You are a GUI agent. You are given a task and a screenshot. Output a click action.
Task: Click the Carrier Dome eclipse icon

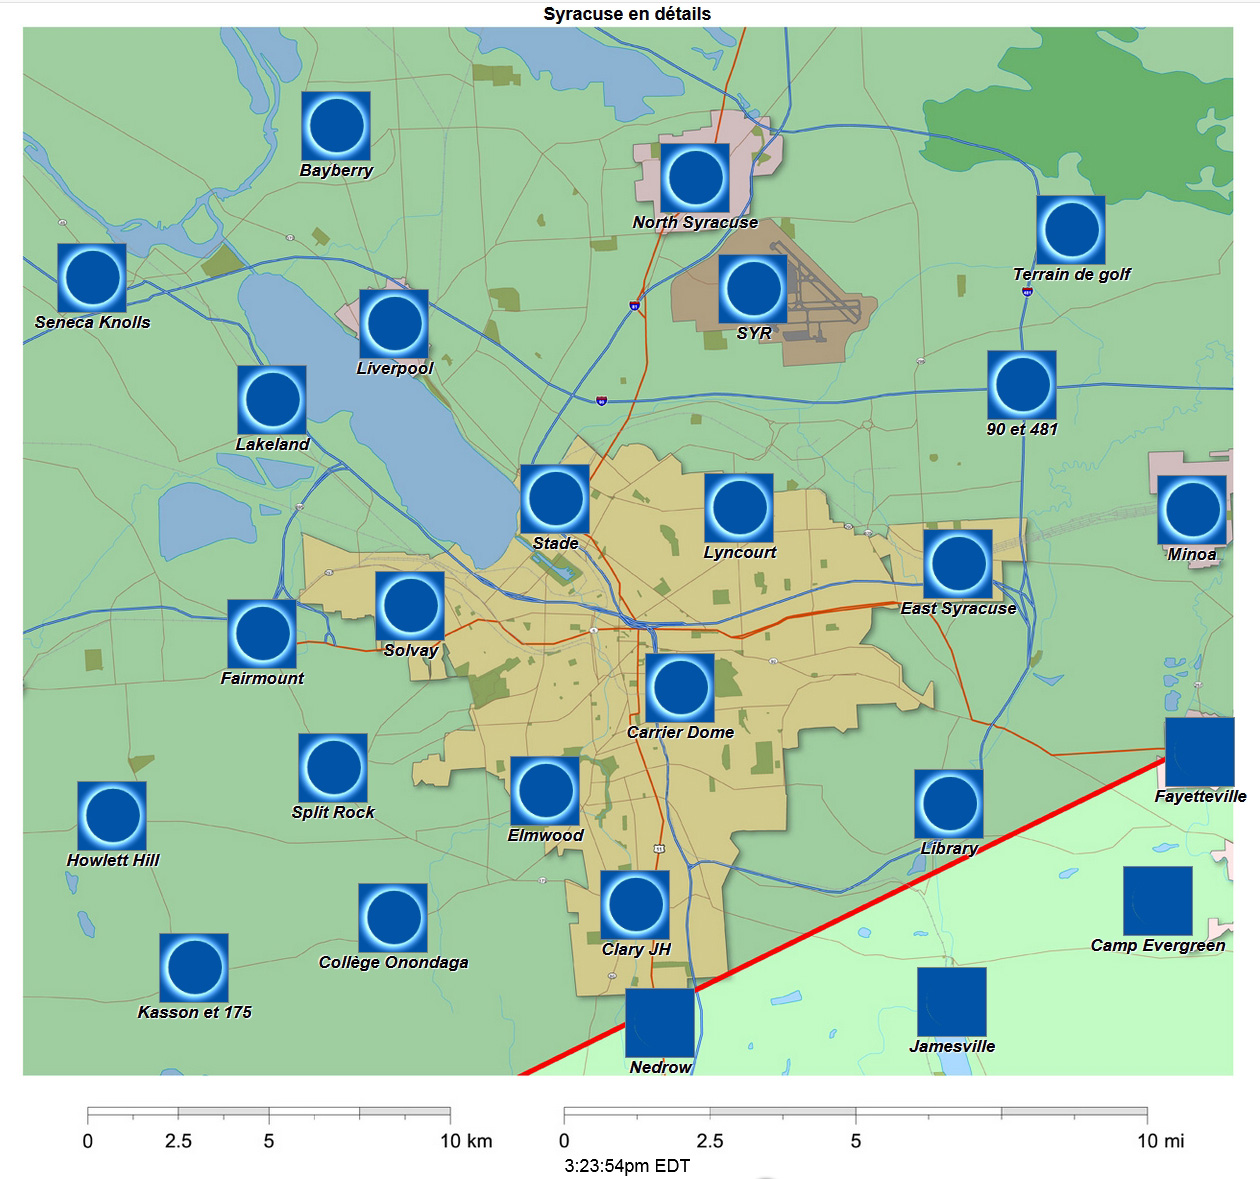click(x=680, y=688)
